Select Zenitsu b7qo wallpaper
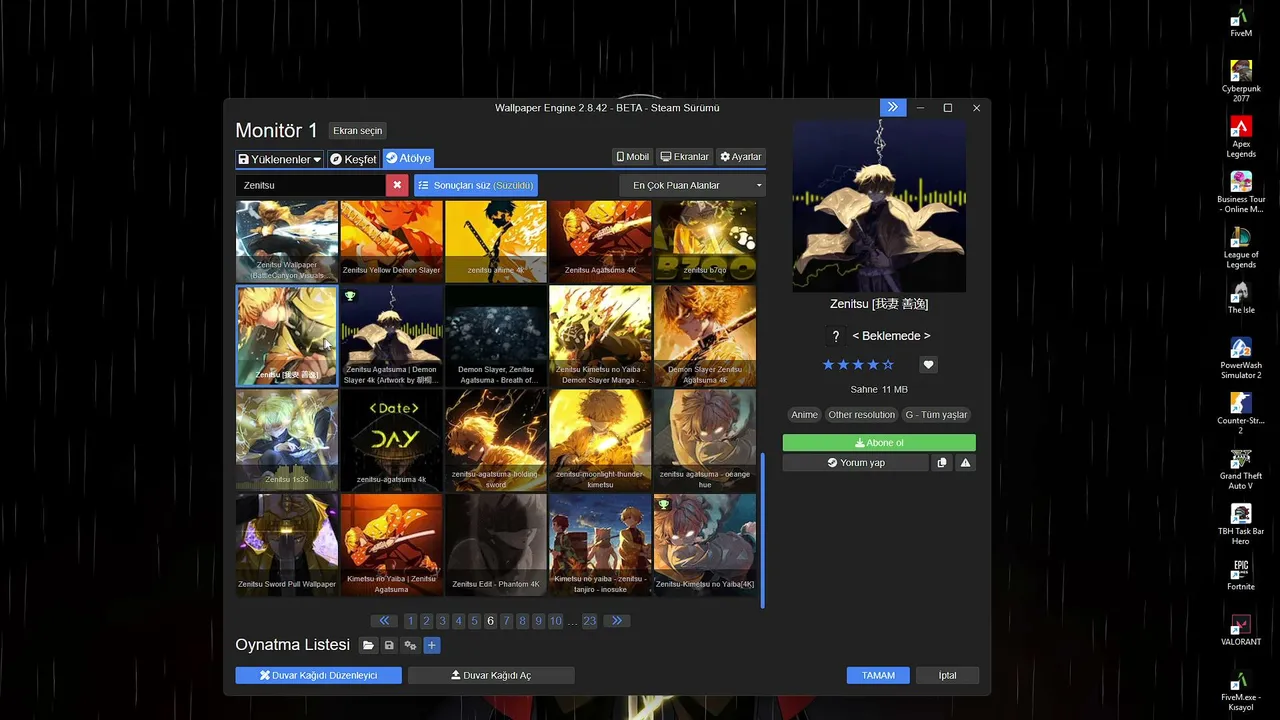This screenshot has height=720, width=1280. [705, 241]
